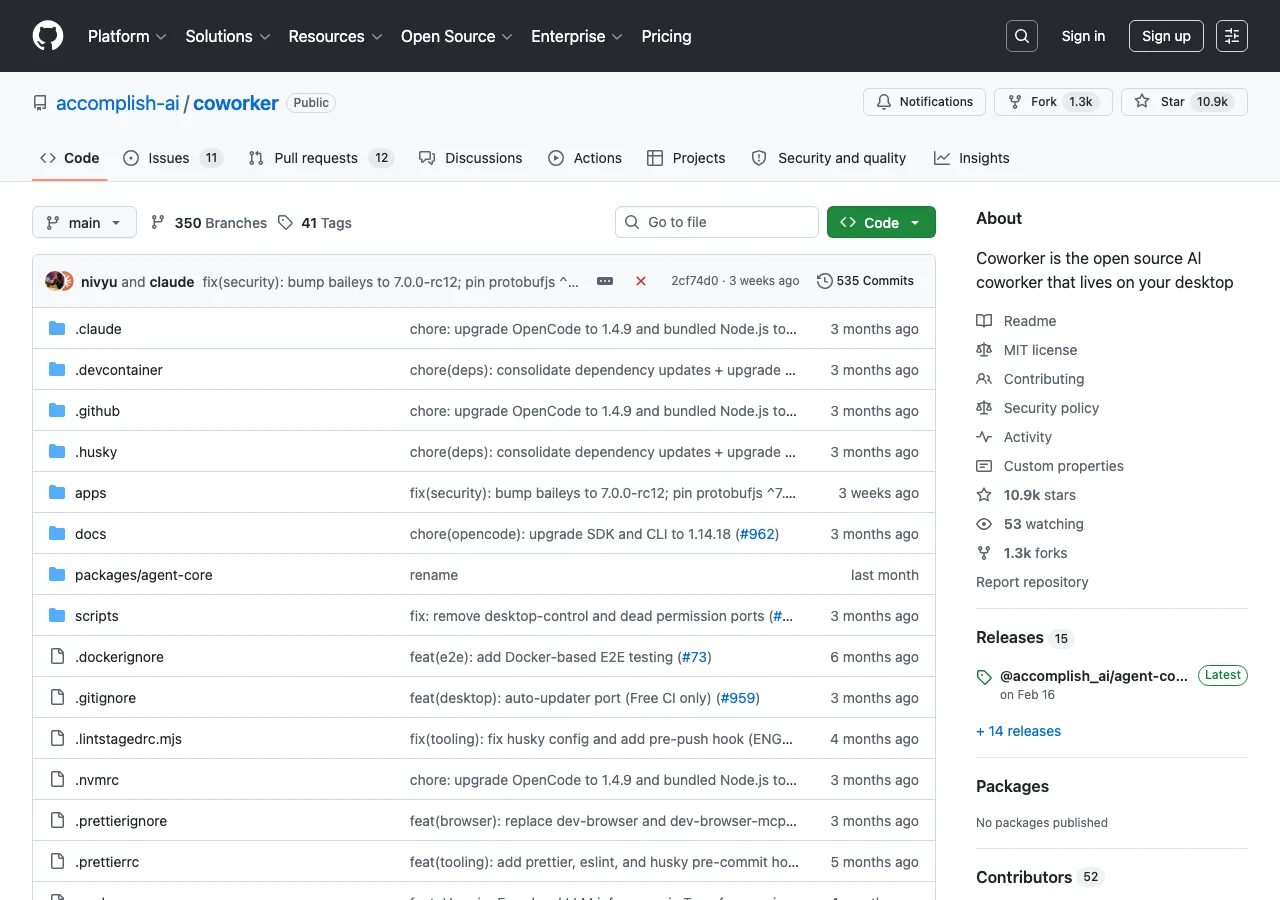Expand the Open Source menu

click(457, 36)
